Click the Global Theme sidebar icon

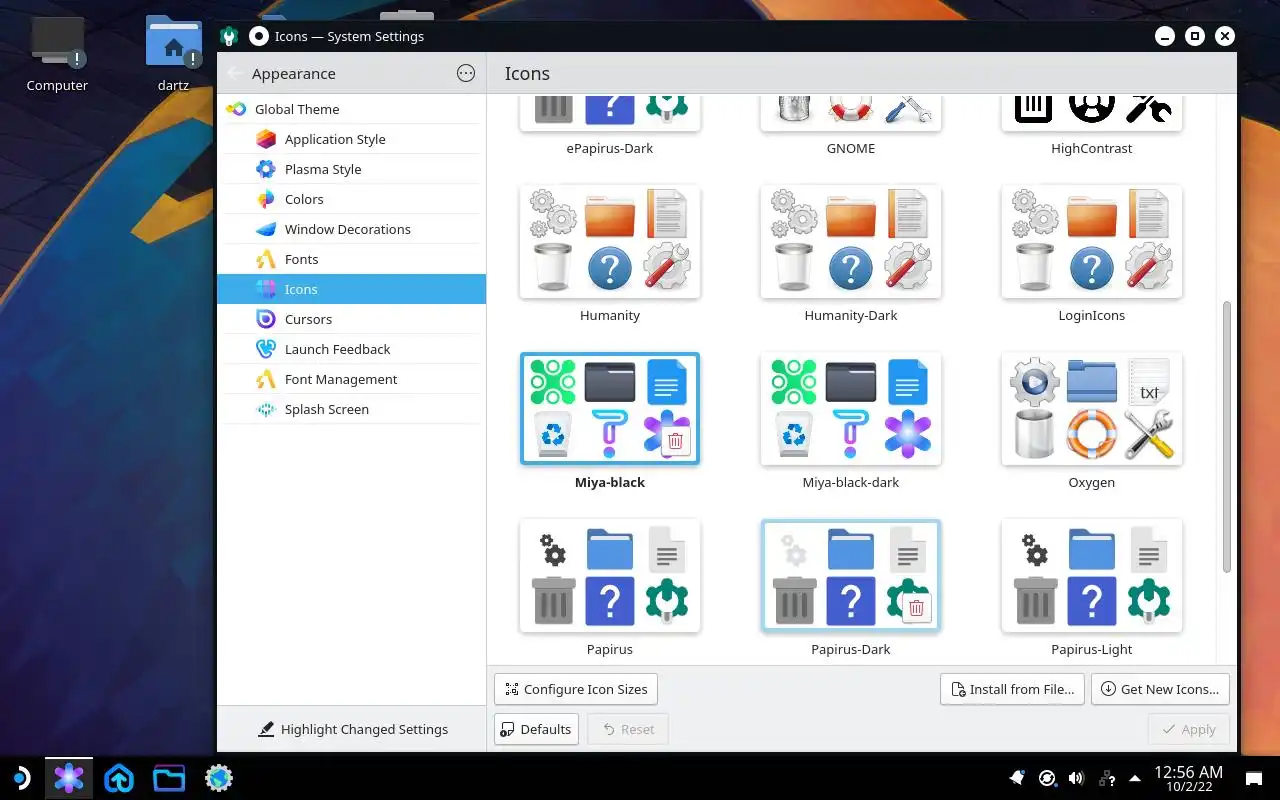click(236, 109)
